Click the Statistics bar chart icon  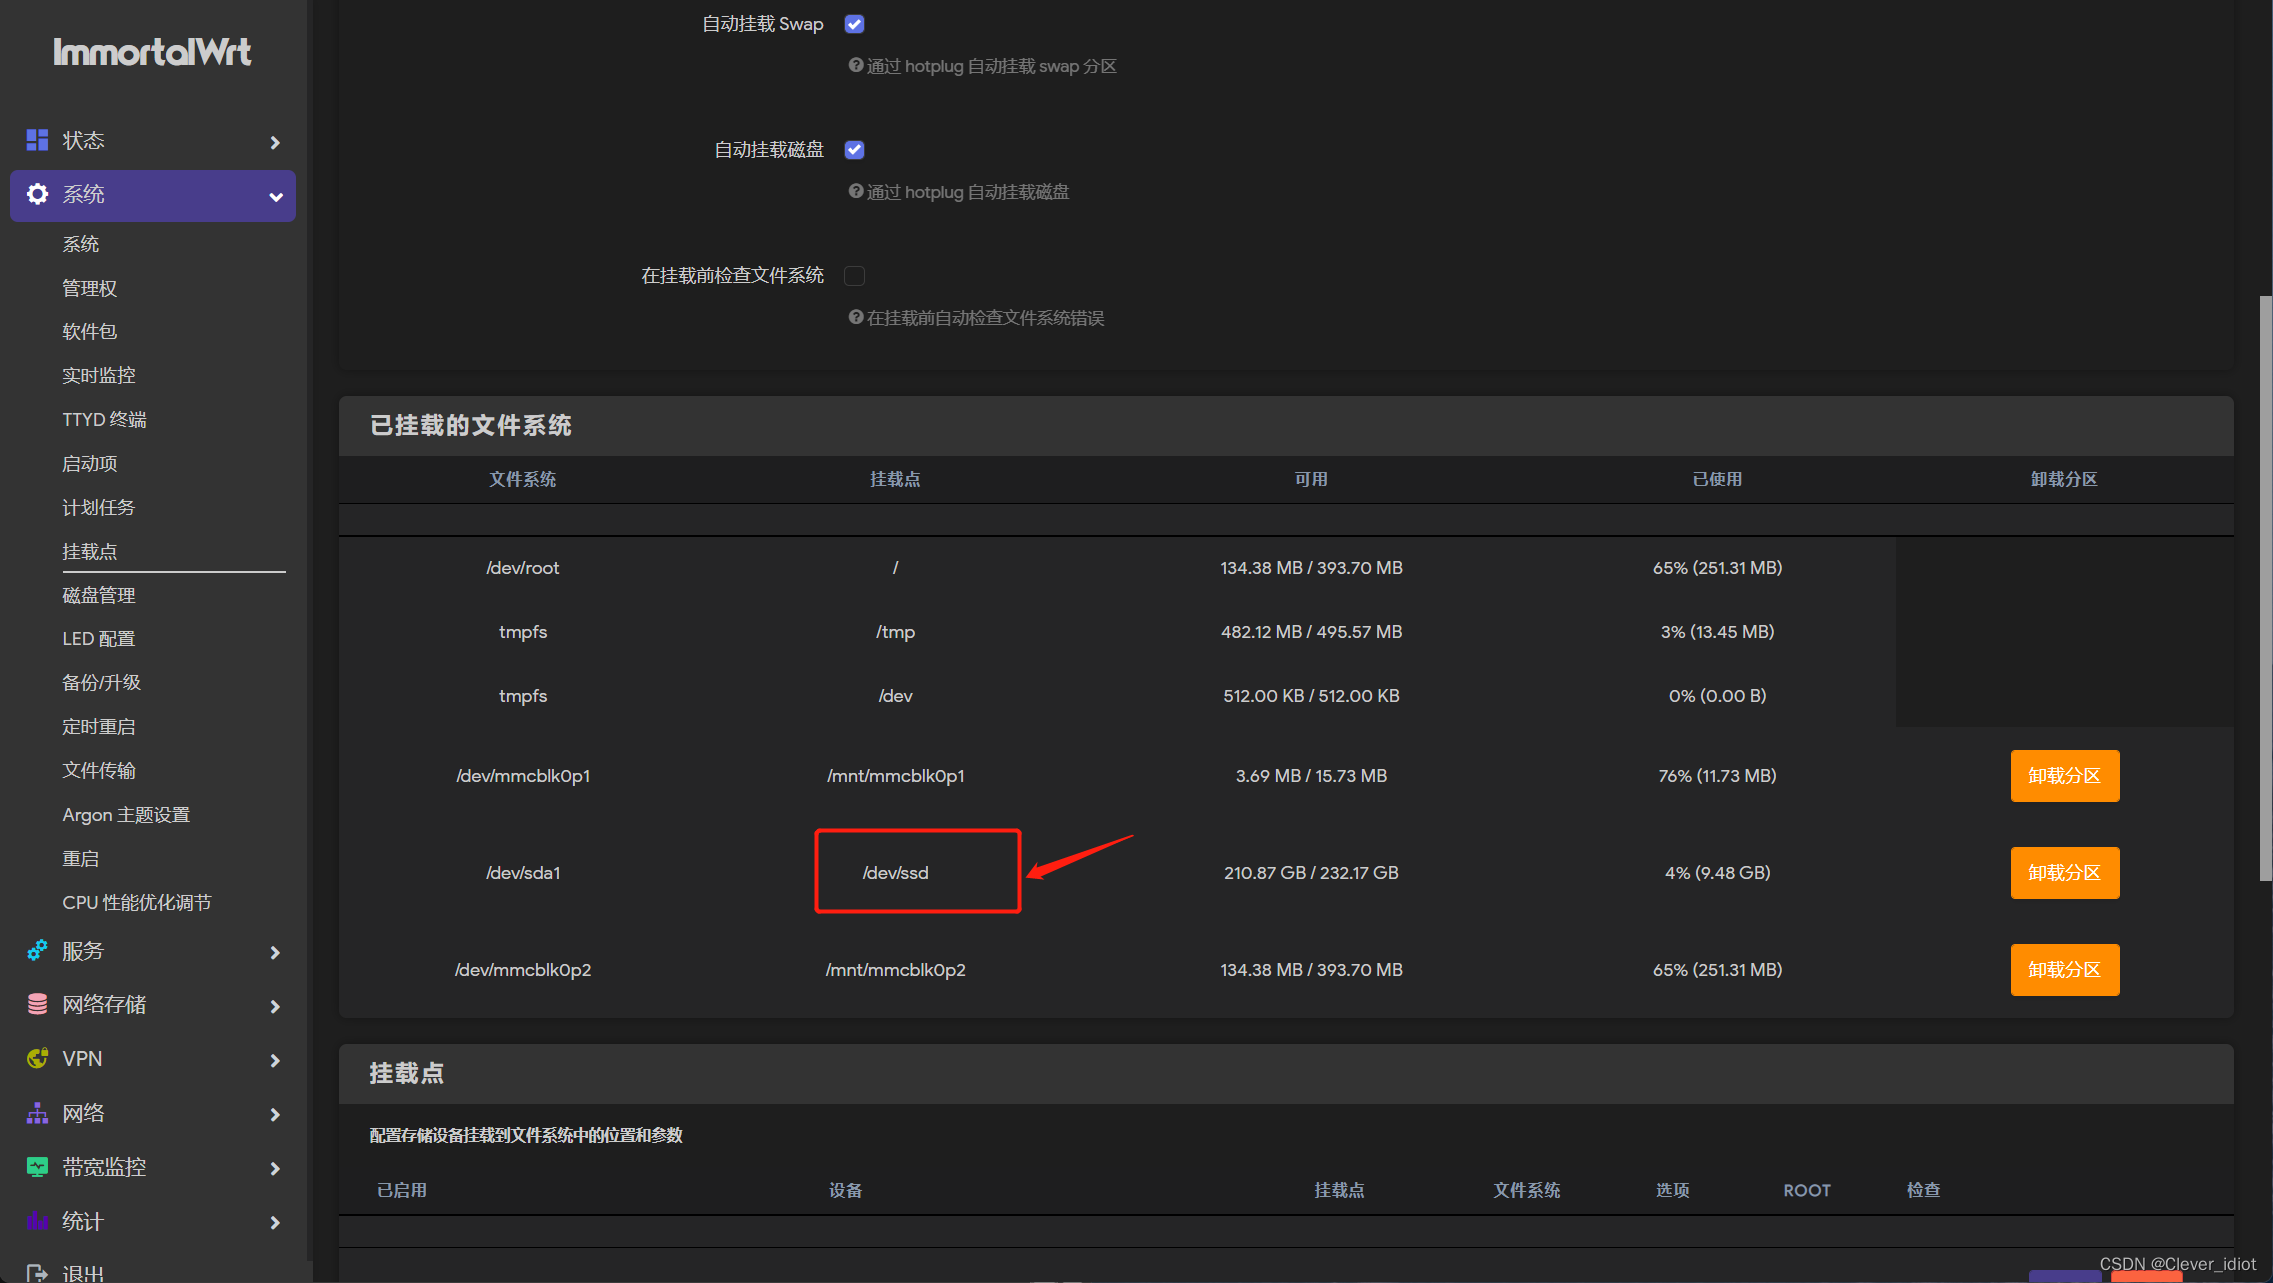point(37,1221)
